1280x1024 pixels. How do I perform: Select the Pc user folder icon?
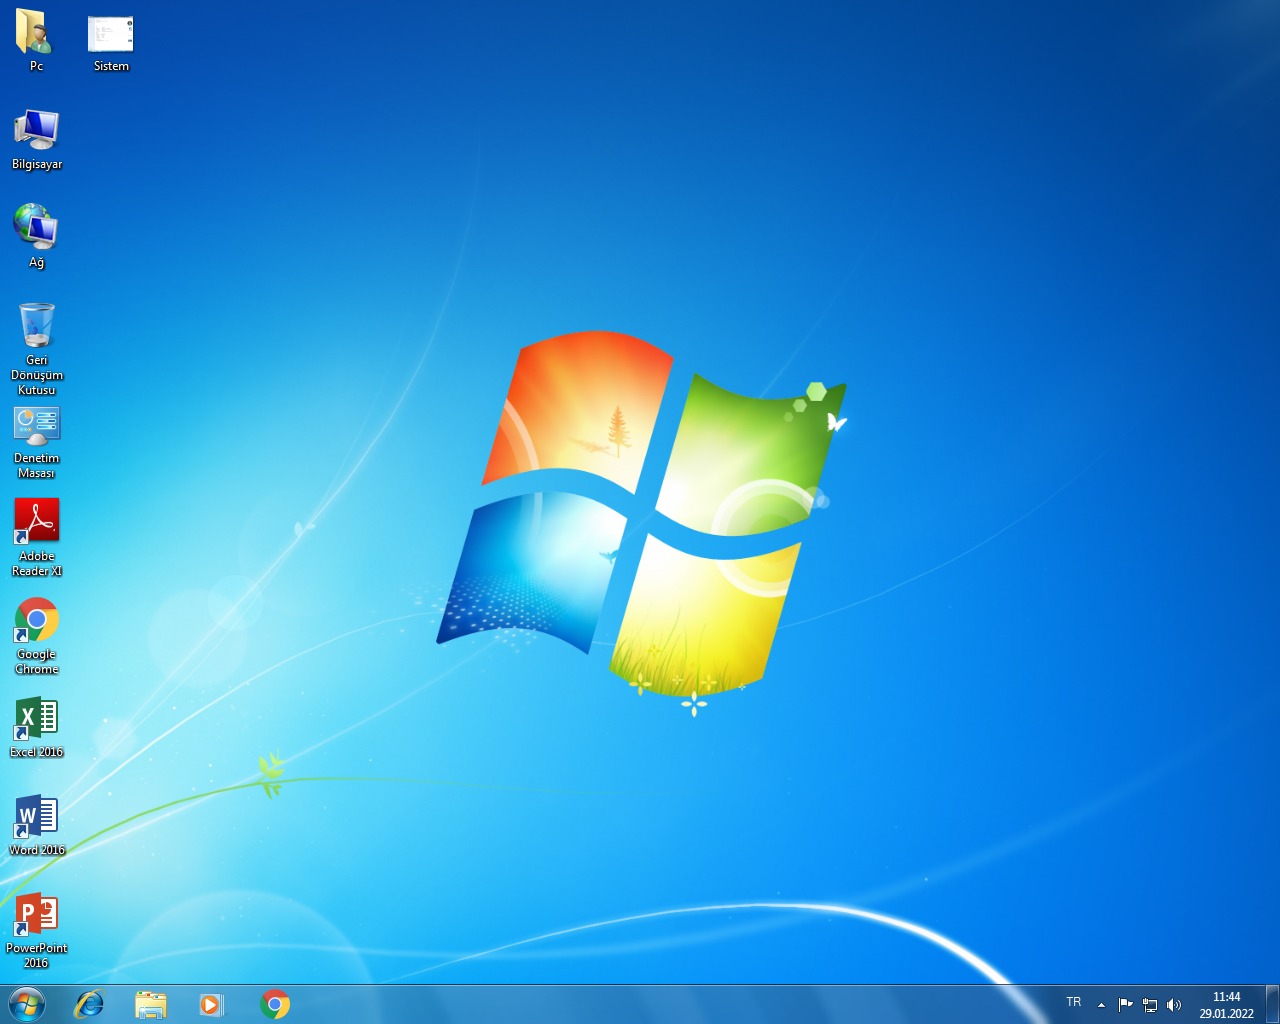tap(36, 41)
